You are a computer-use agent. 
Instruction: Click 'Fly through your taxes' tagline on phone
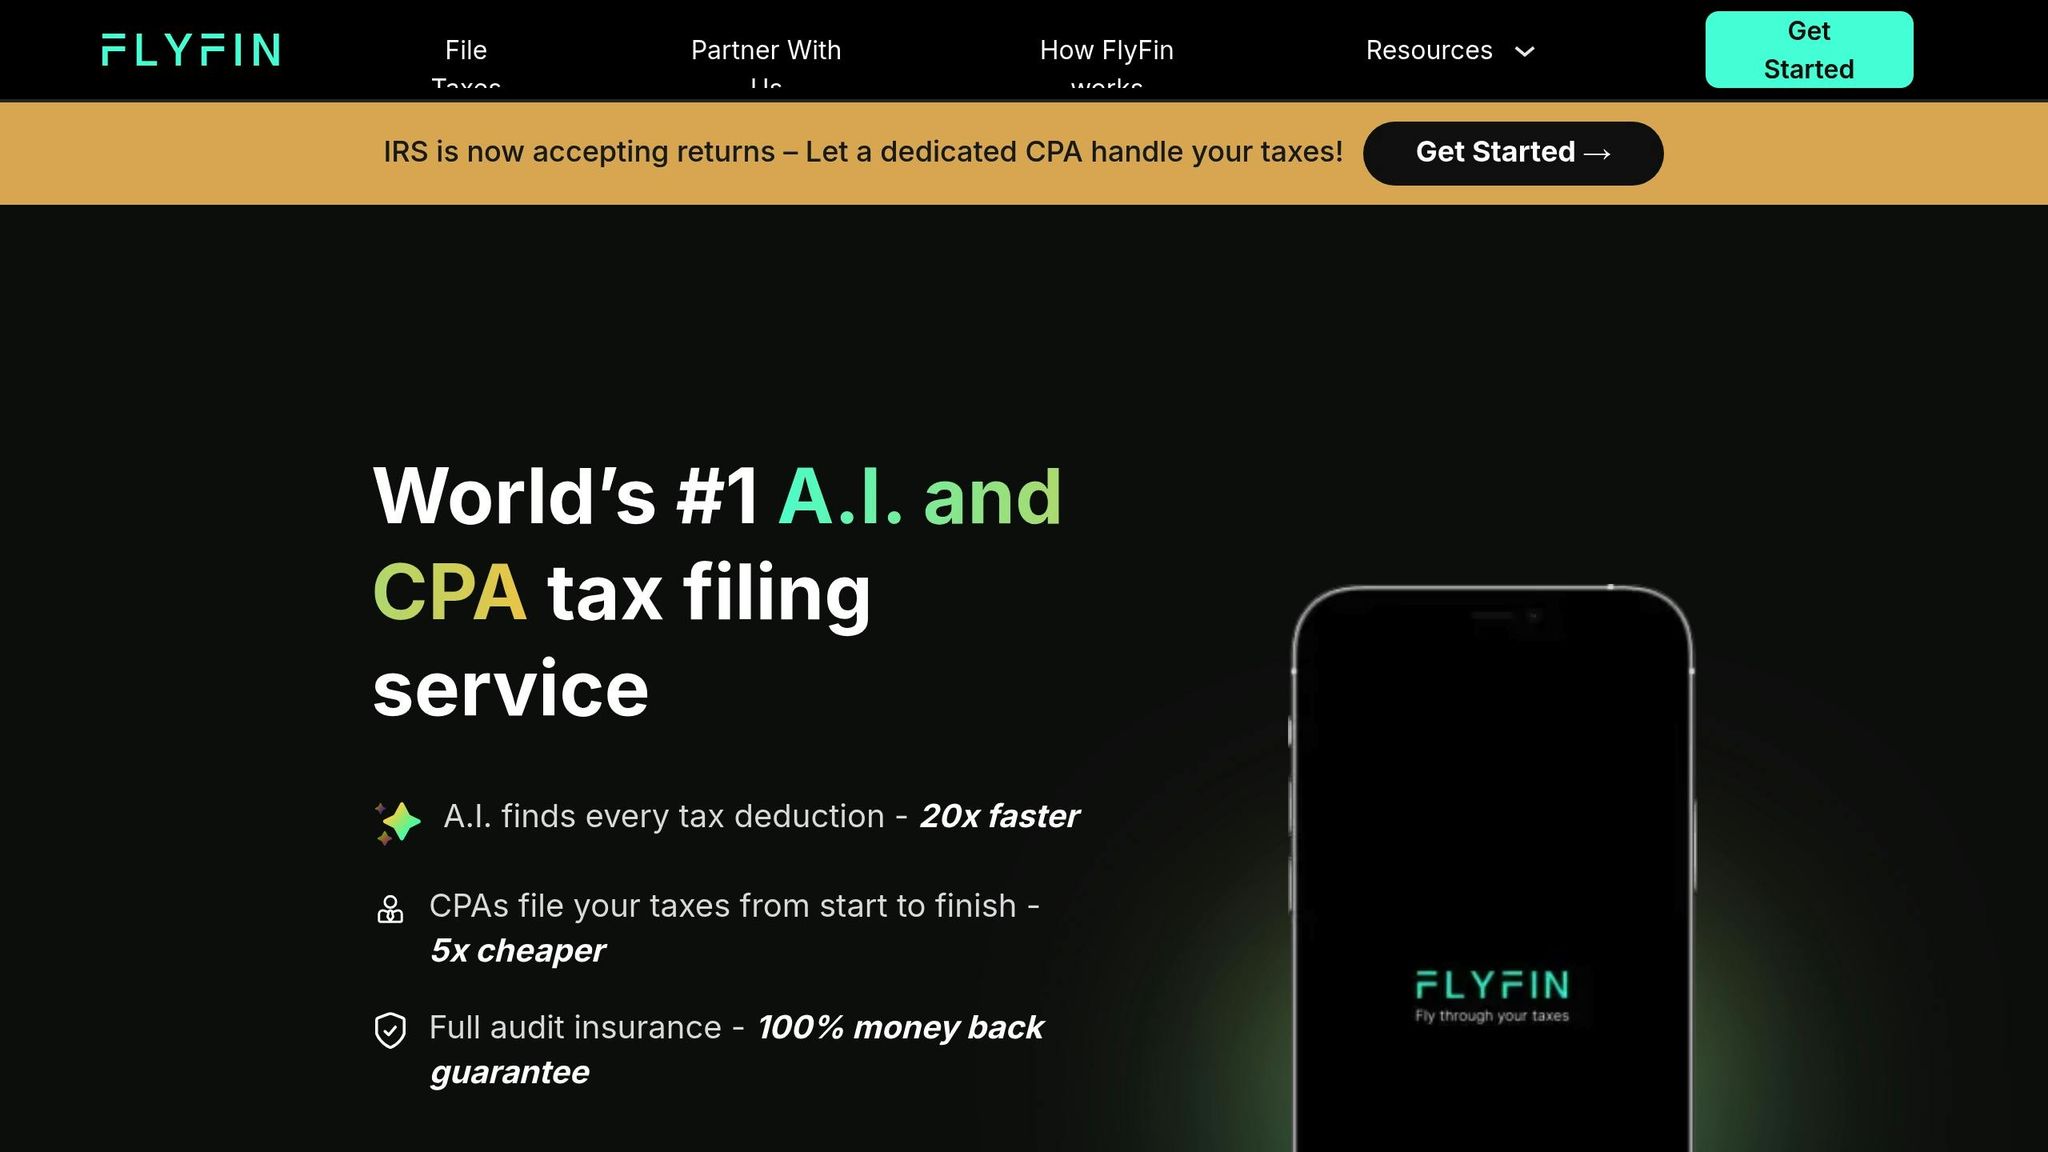click(x=1492, y=1016)
